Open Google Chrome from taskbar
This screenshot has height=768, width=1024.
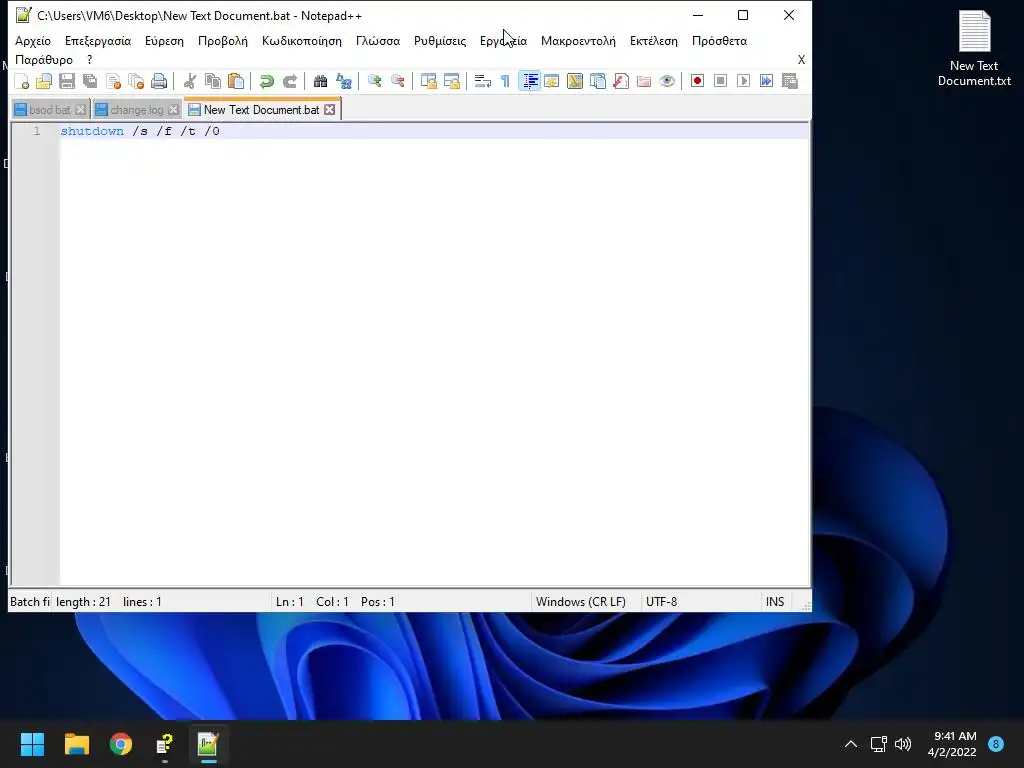coord(121,744)
